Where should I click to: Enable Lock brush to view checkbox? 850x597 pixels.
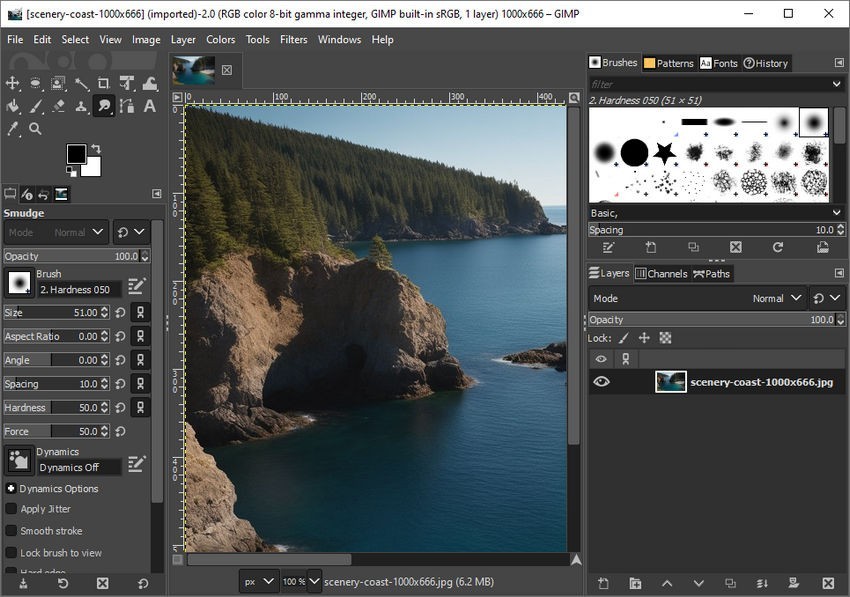click(x=11, y=553)
